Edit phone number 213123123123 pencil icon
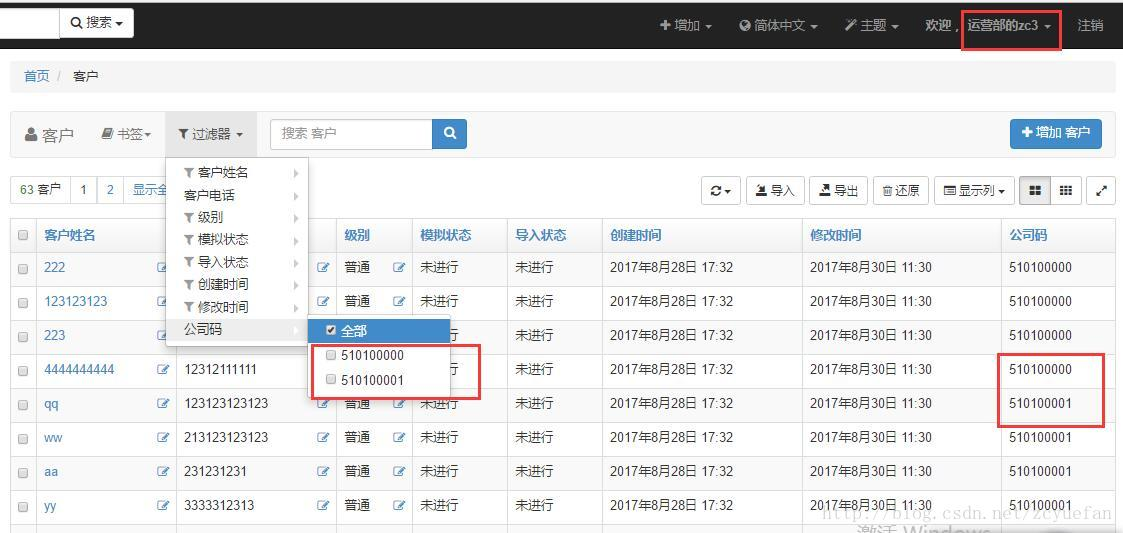Screen dimensions: 1123x533 tap(324, 438)
